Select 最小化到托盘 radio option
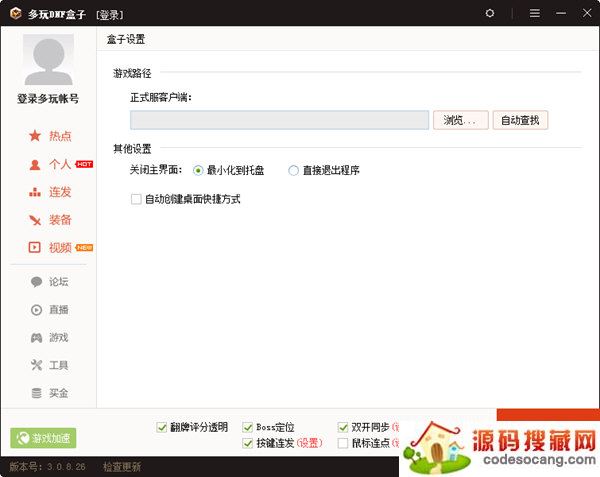This screenshot has width=600, height=477. pyautogui.click(x=198, y=170)
